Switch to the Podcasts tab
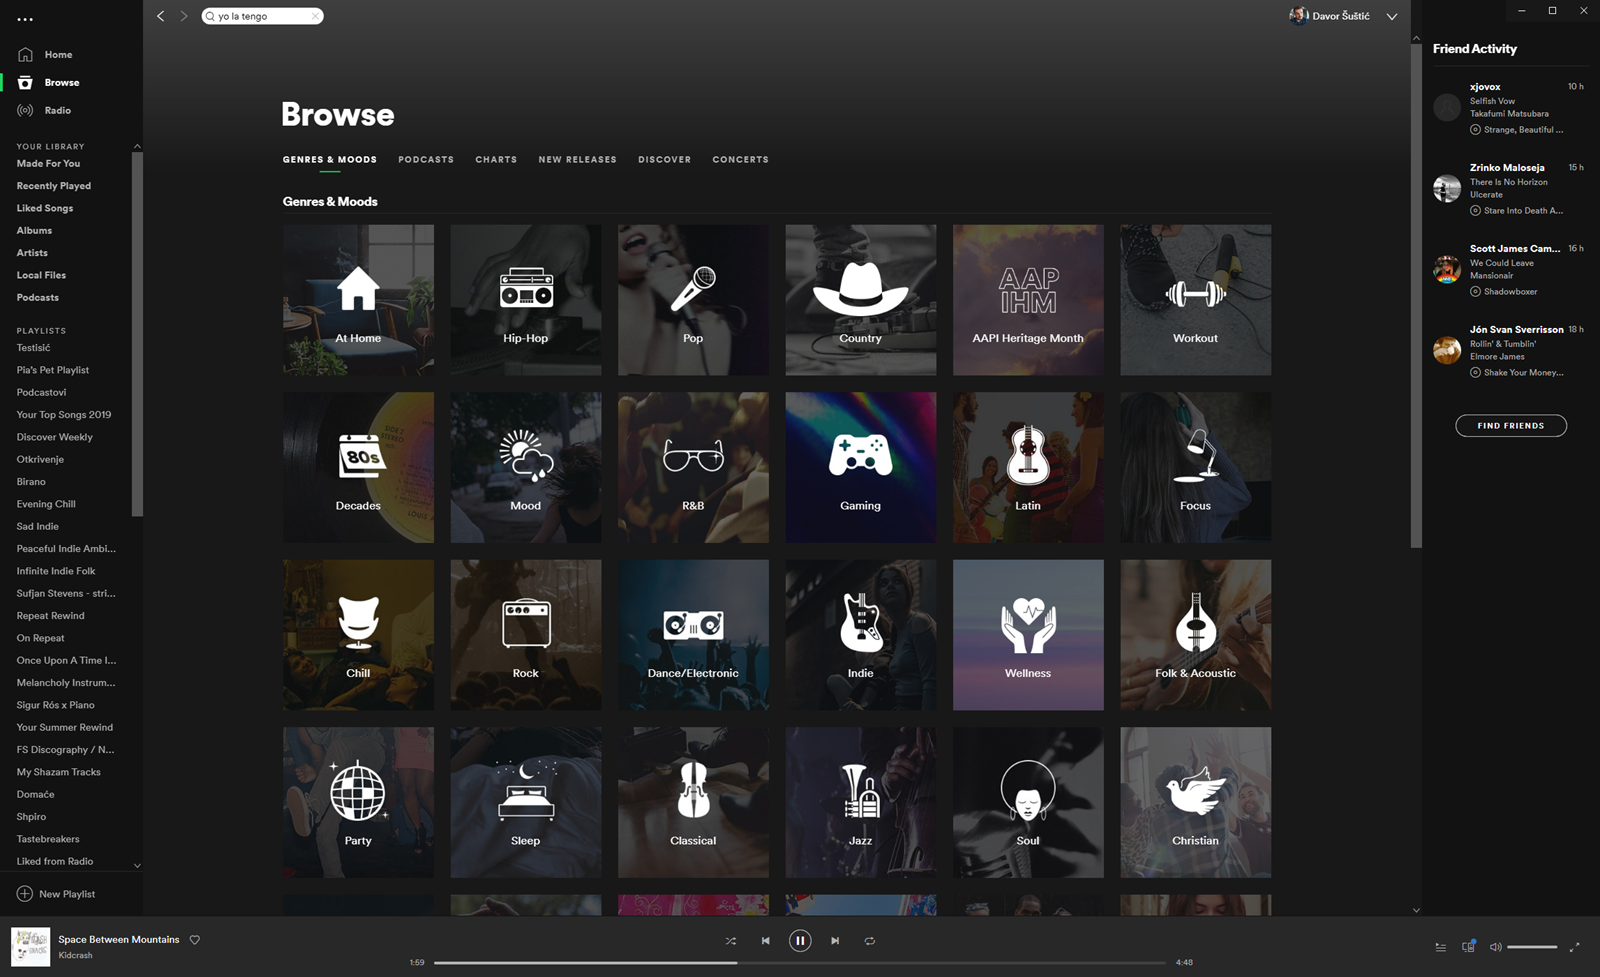Image resolution: width=1600 pixels, height=977 pixels. click(426, 160)
